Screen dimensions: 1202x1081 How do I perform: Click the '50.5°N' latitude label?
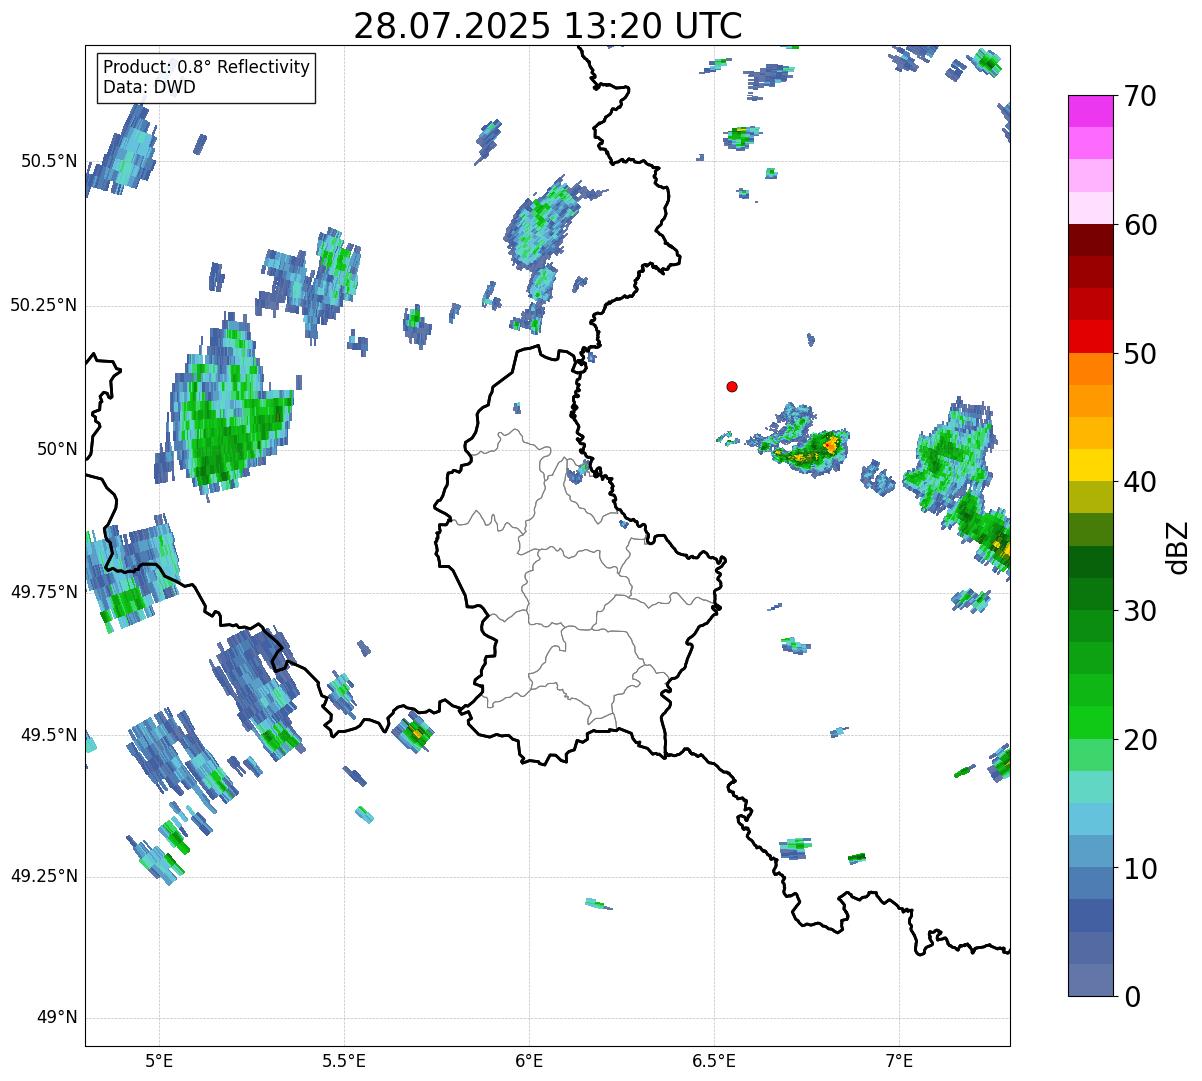49,161
